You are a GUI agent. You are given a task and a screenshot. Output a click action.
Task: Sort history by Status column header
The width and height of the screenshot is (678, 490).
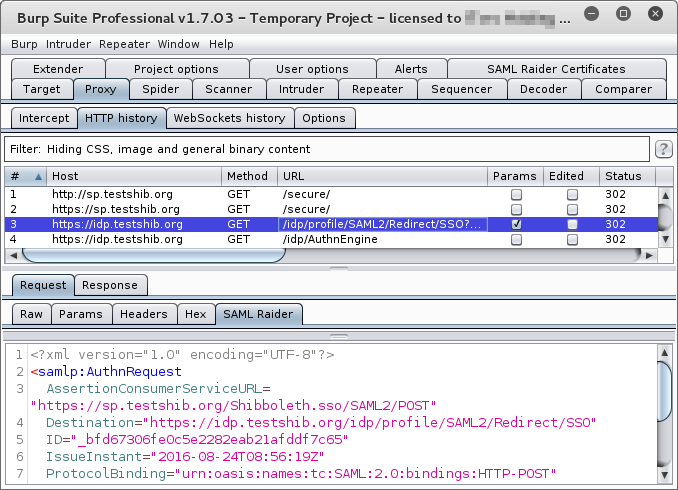(627, 176)
